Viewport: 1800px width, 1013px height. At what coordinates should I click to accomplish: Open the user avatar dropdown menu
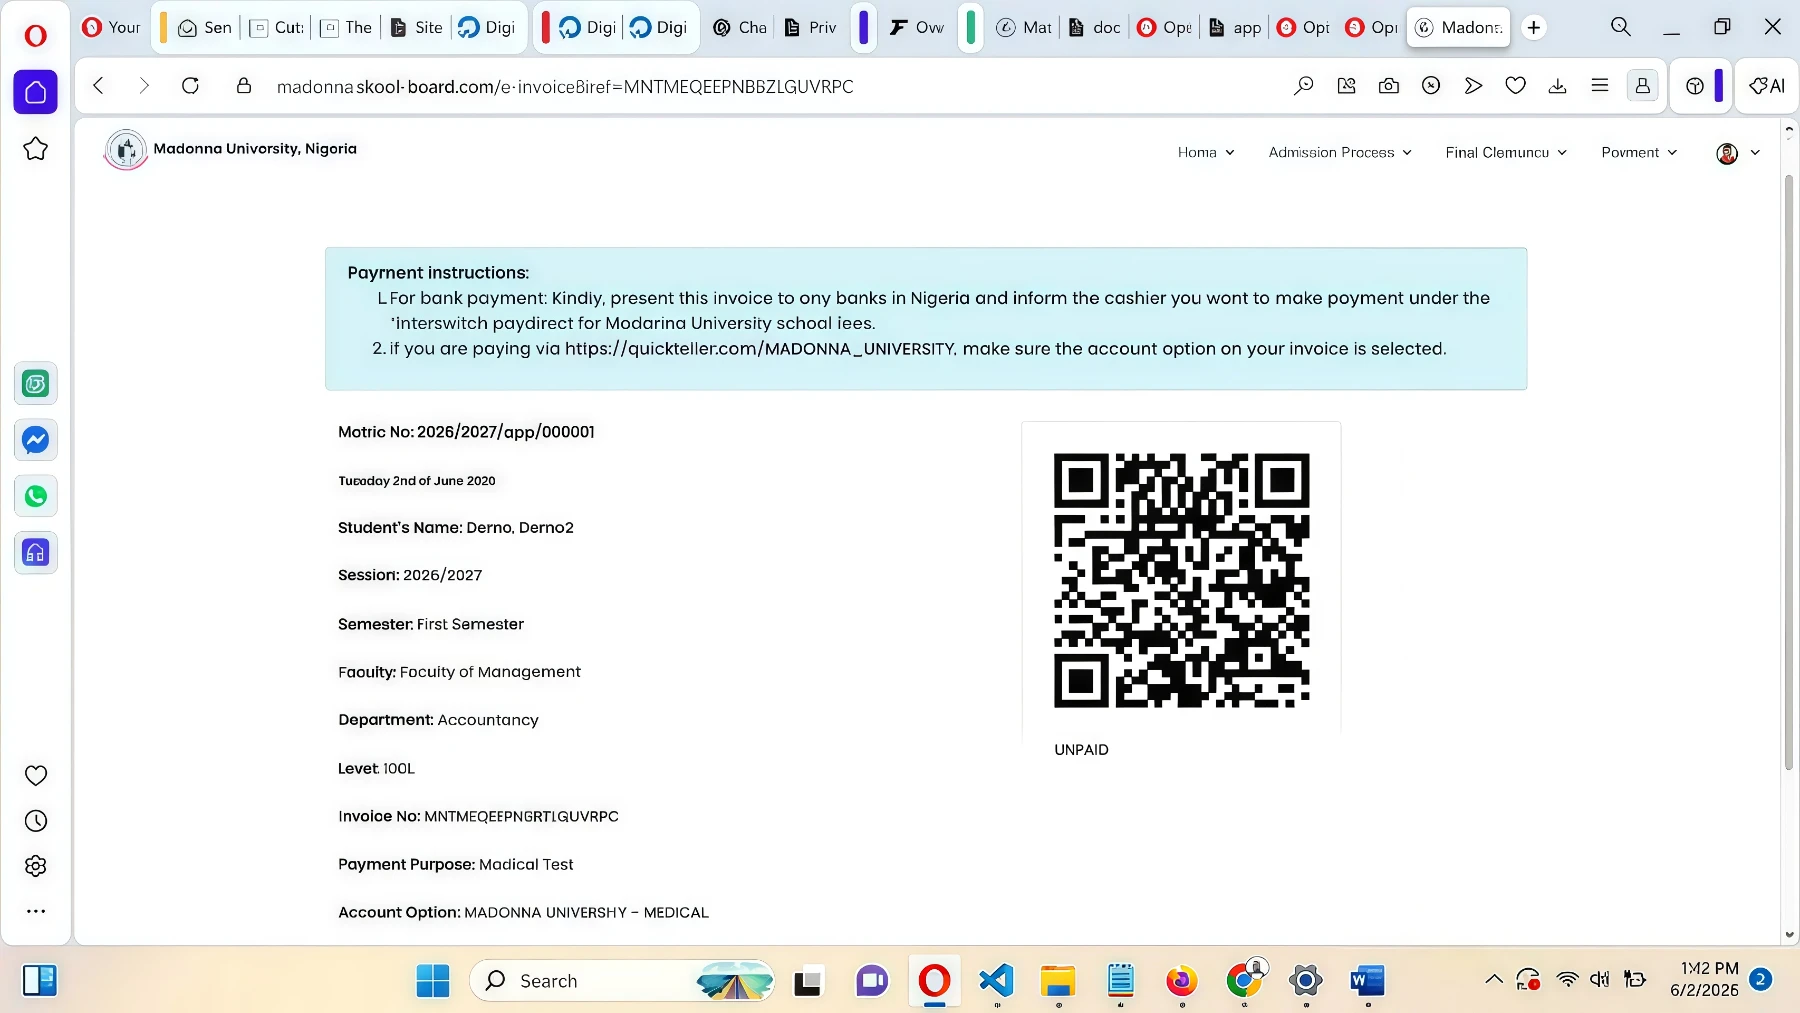tap(1738, 153)
